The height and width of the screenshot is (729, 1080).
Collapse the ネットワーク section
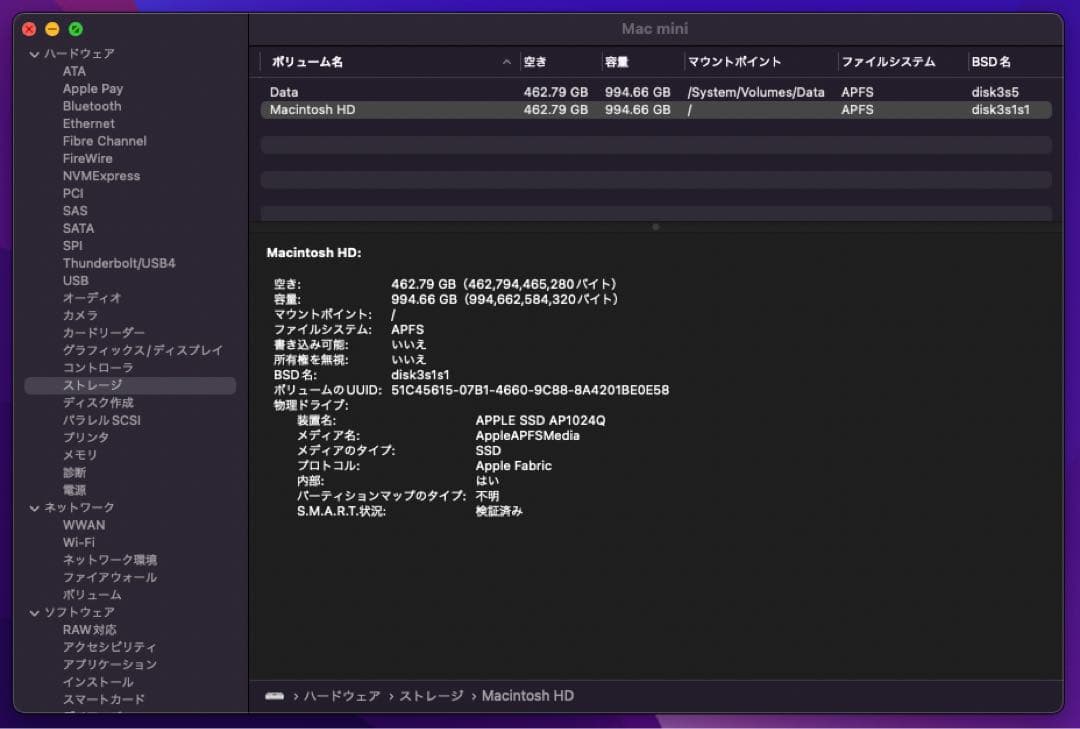click(35, 508)
